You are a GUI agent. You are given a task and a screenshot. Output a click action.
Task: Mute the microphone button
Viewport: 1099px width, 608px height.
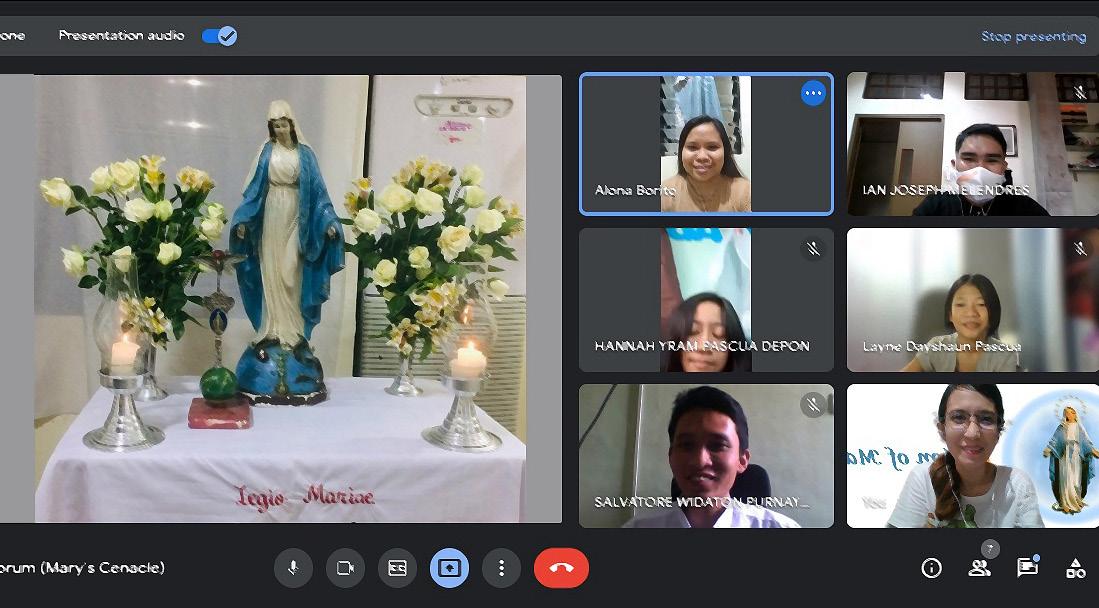pyautogui.click(x=293, y=568)
